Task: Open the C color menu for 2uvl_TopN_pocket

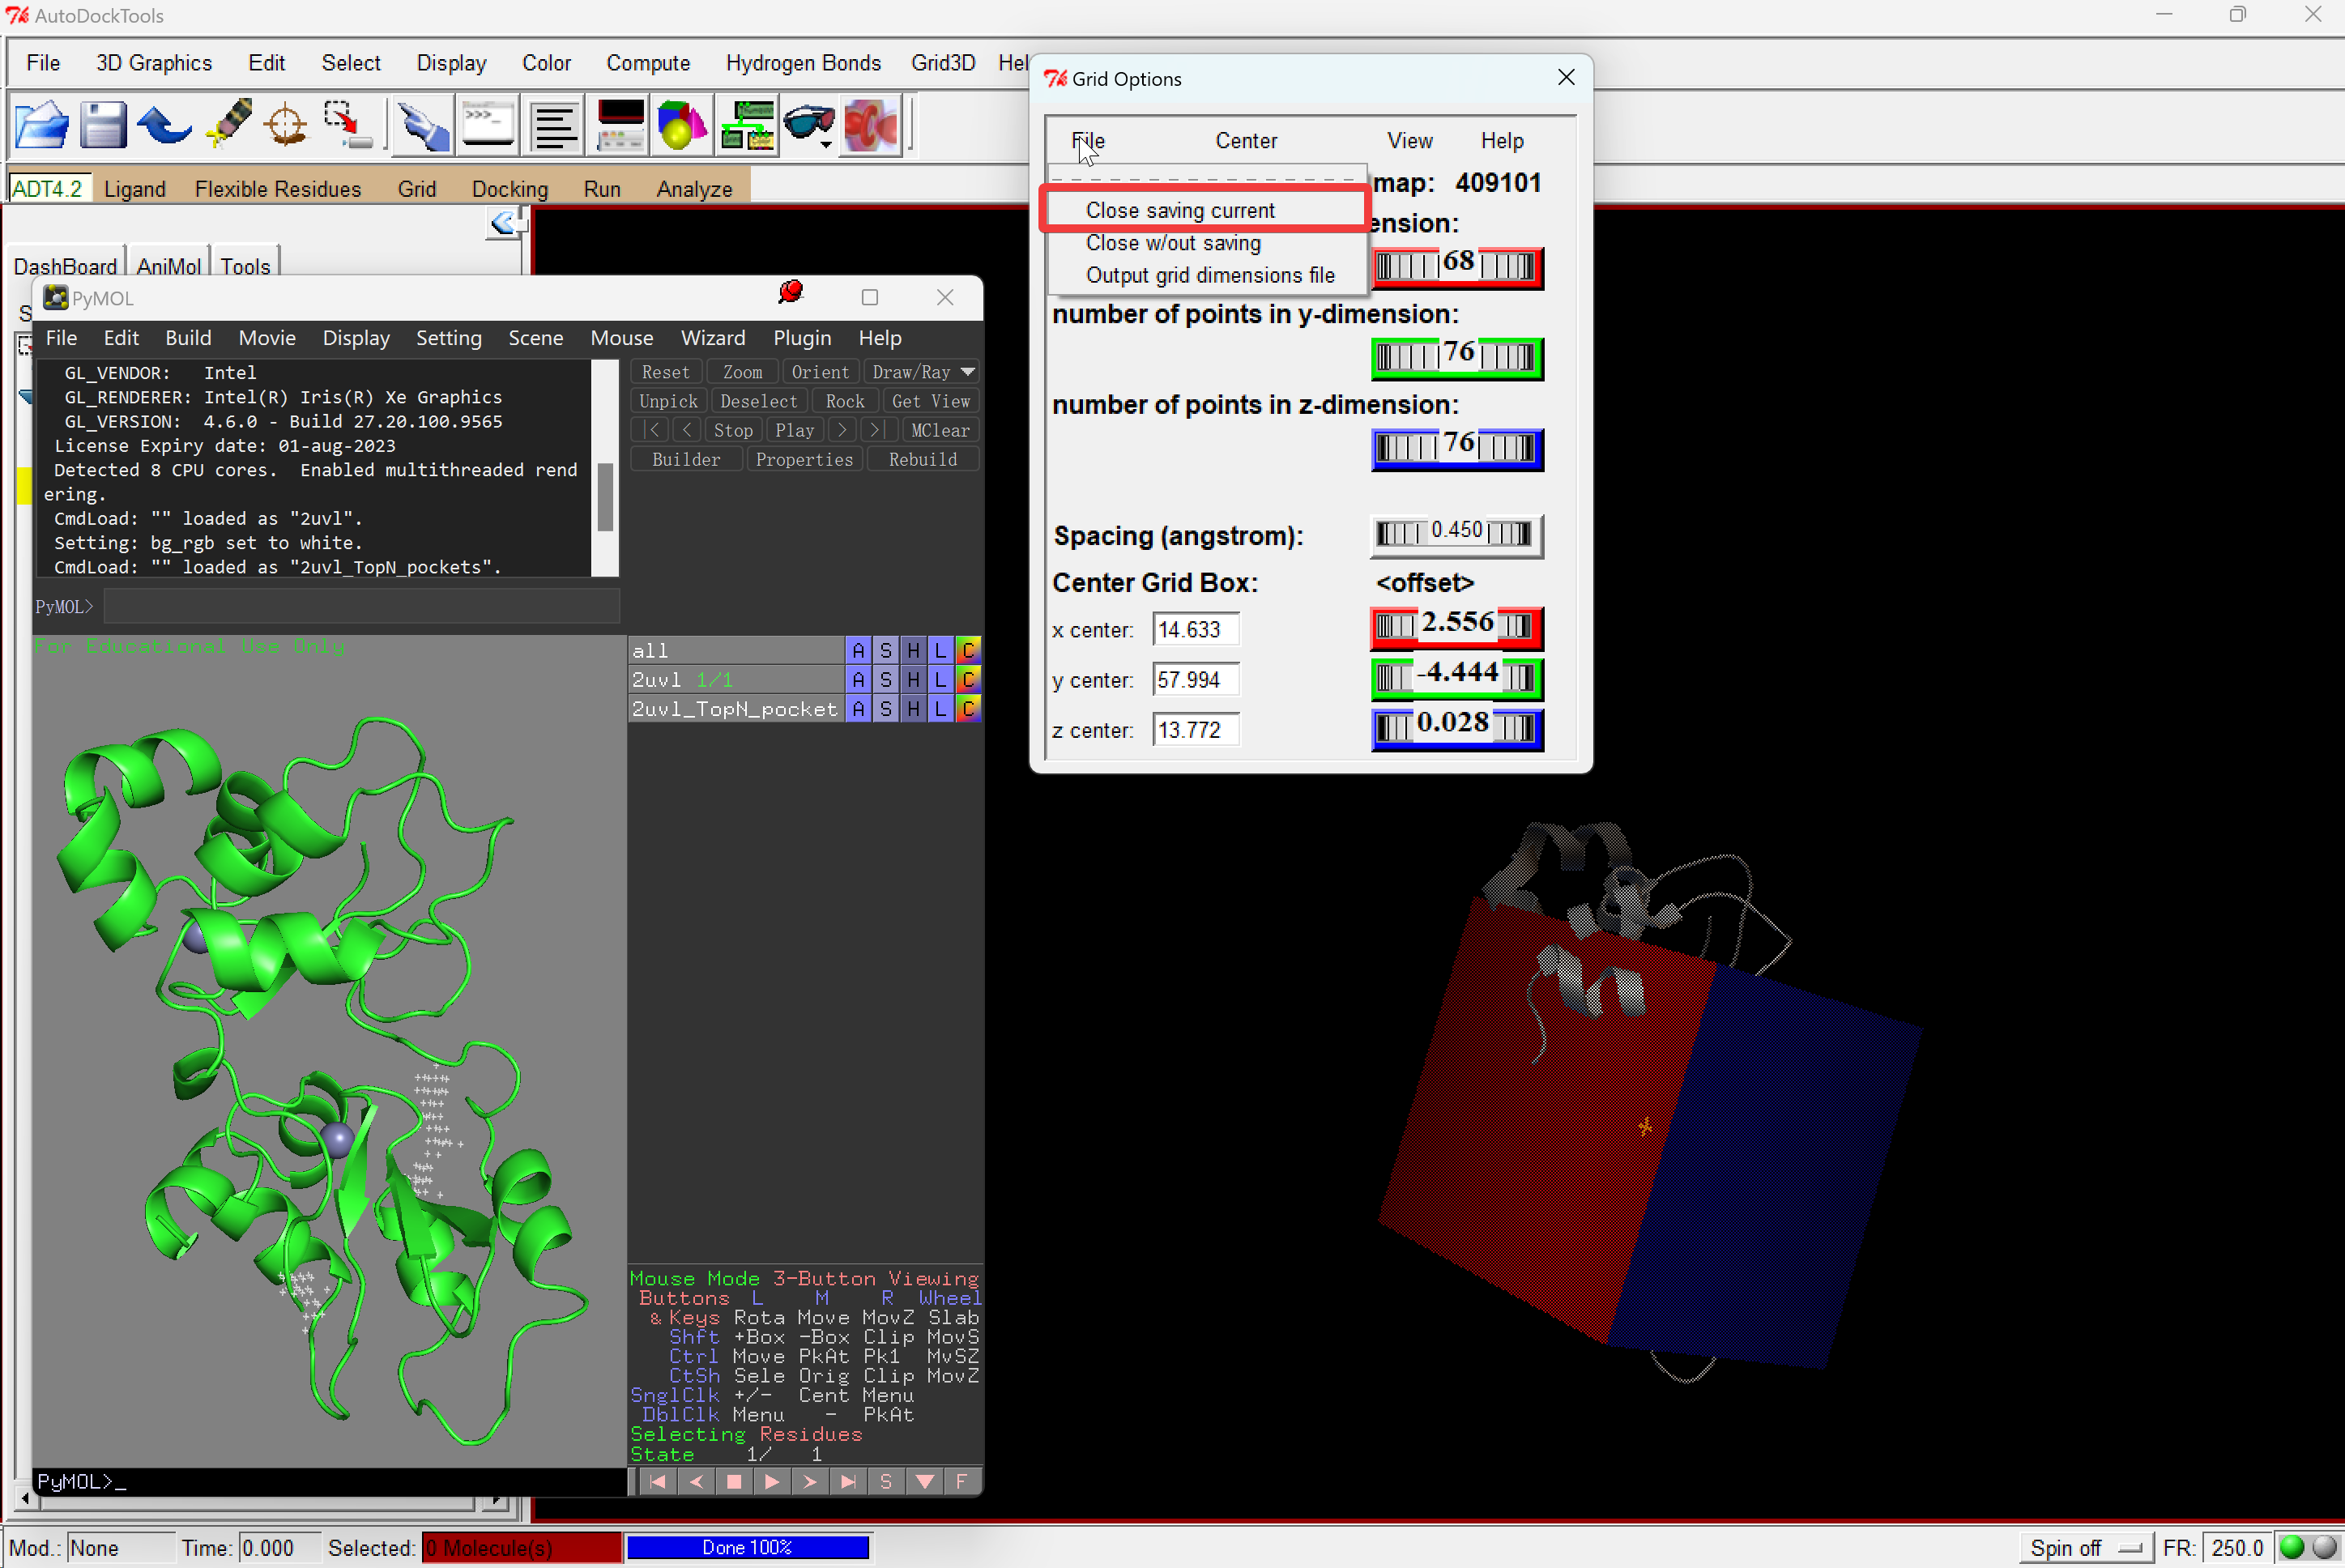Action: pos(968,709)
